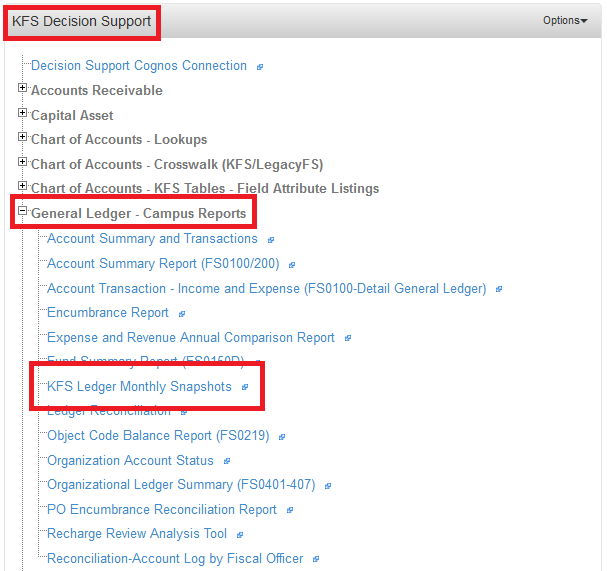Click external icon beside Account Summary and Transactions

pyautogui.click(x=271, y=240)
